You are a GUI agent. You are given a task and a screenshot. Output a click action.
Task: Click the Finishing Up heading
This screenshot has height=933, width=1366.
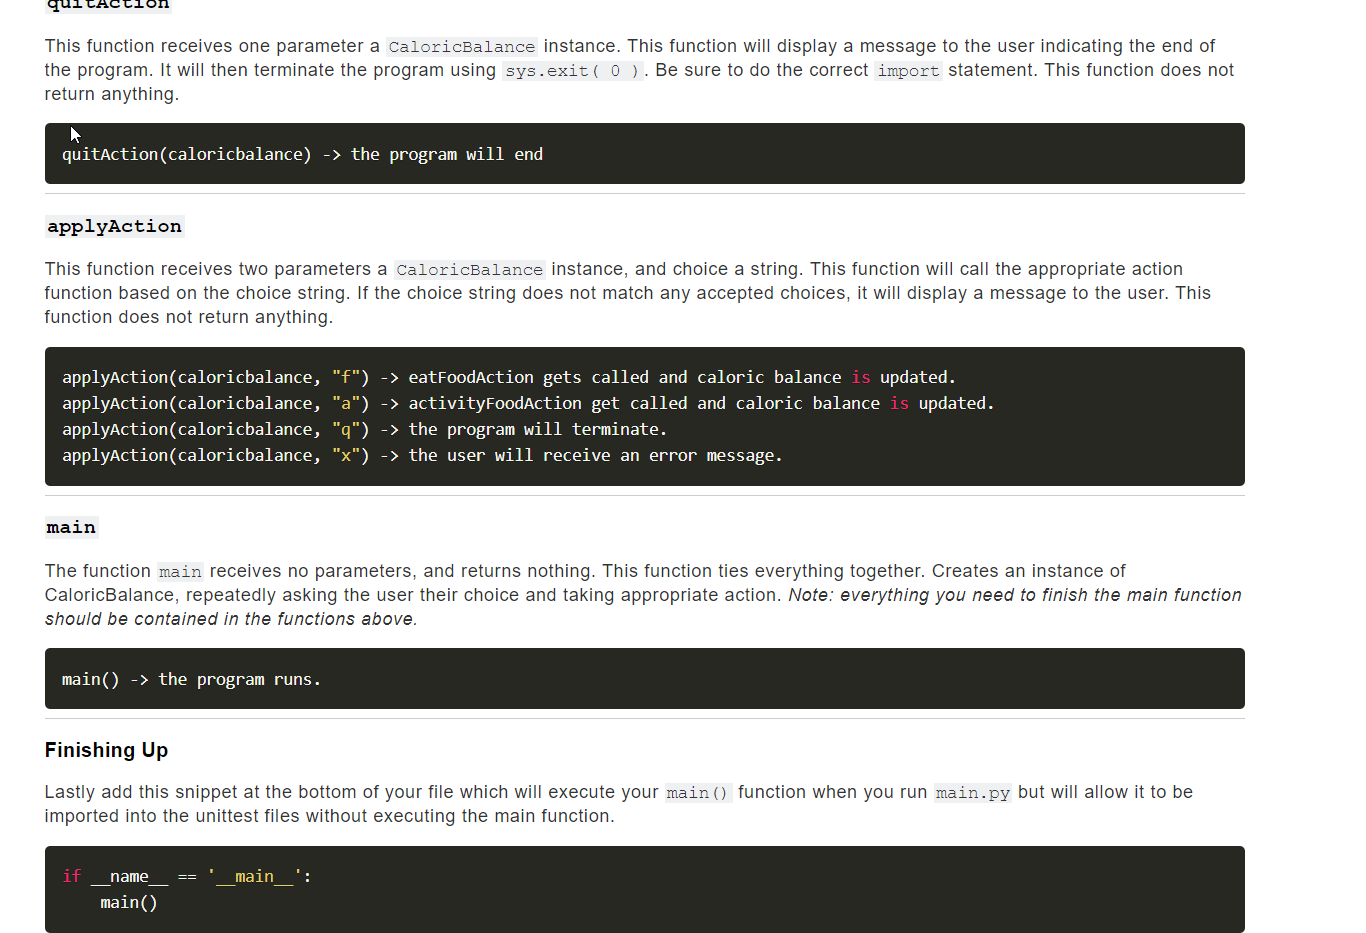click(106, 750)
